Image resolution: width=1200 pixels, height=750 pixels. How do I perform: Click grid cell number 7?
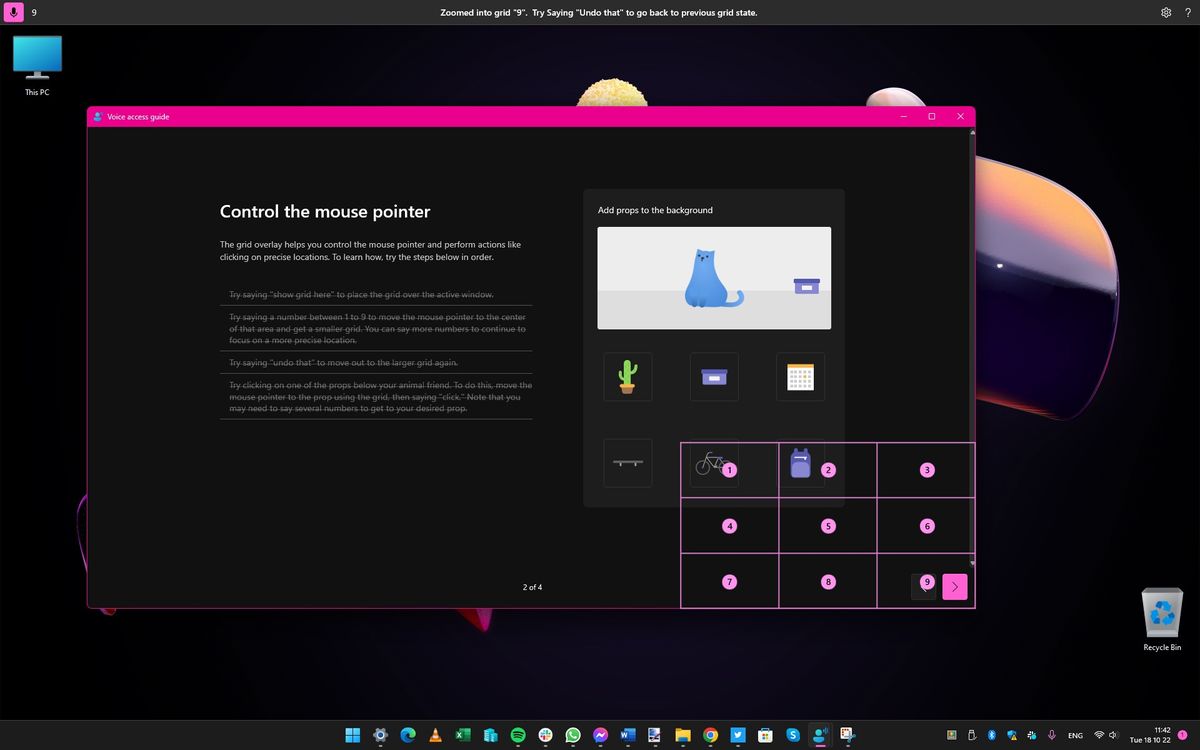click(x=730, y=581)
